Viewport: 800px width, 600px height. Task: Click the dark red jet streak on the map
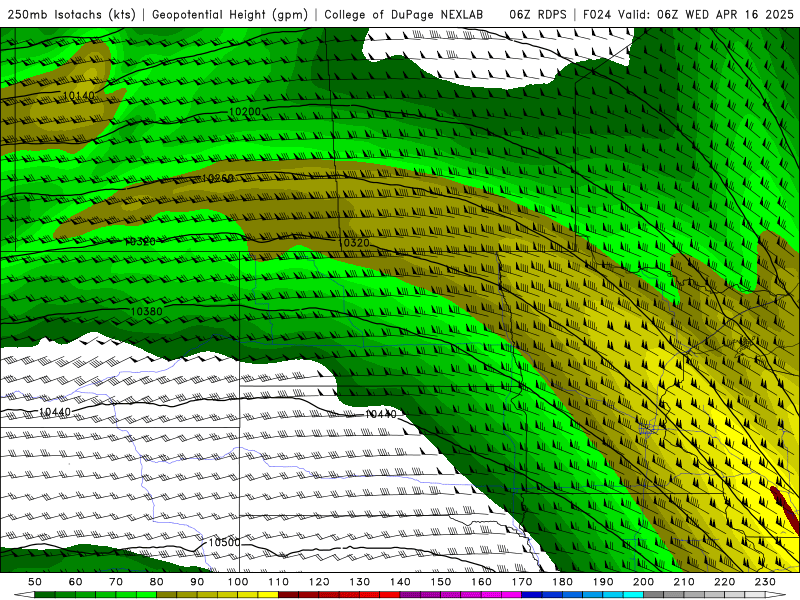(x=784, y=510)
